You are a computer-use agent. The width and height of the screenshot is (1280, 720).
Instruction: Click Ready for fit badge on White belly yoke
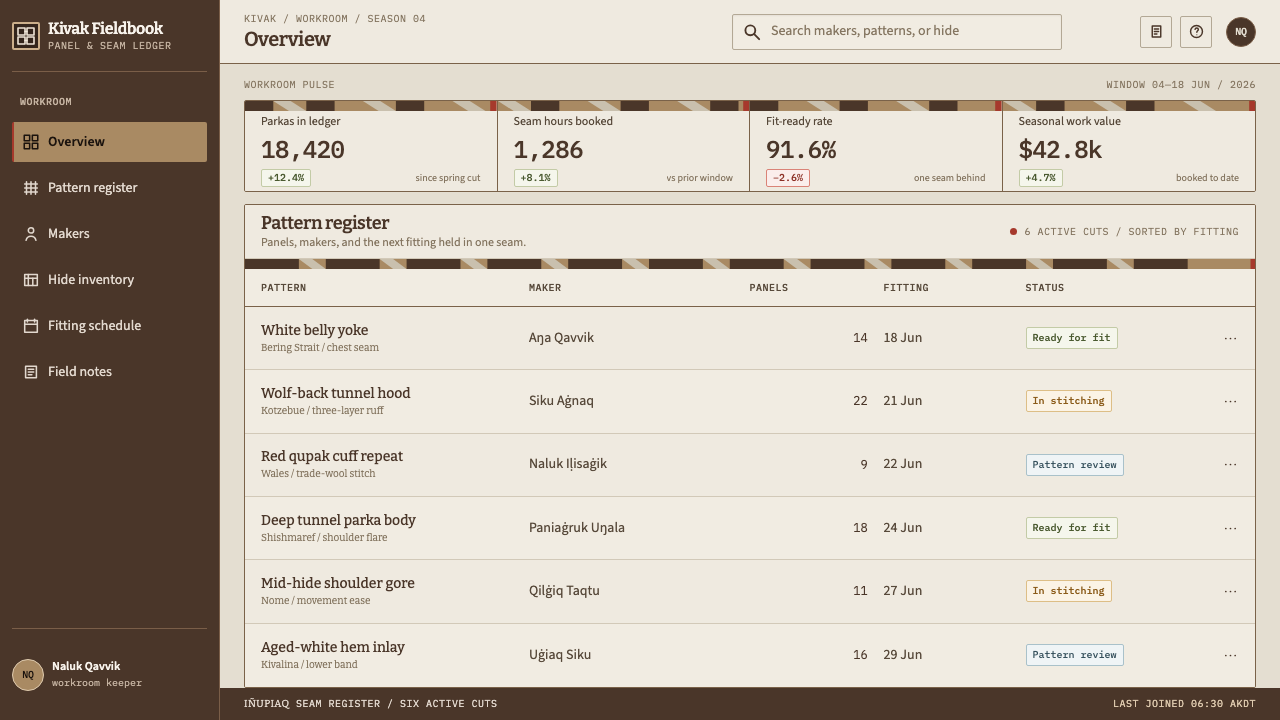pos(1071,338)
